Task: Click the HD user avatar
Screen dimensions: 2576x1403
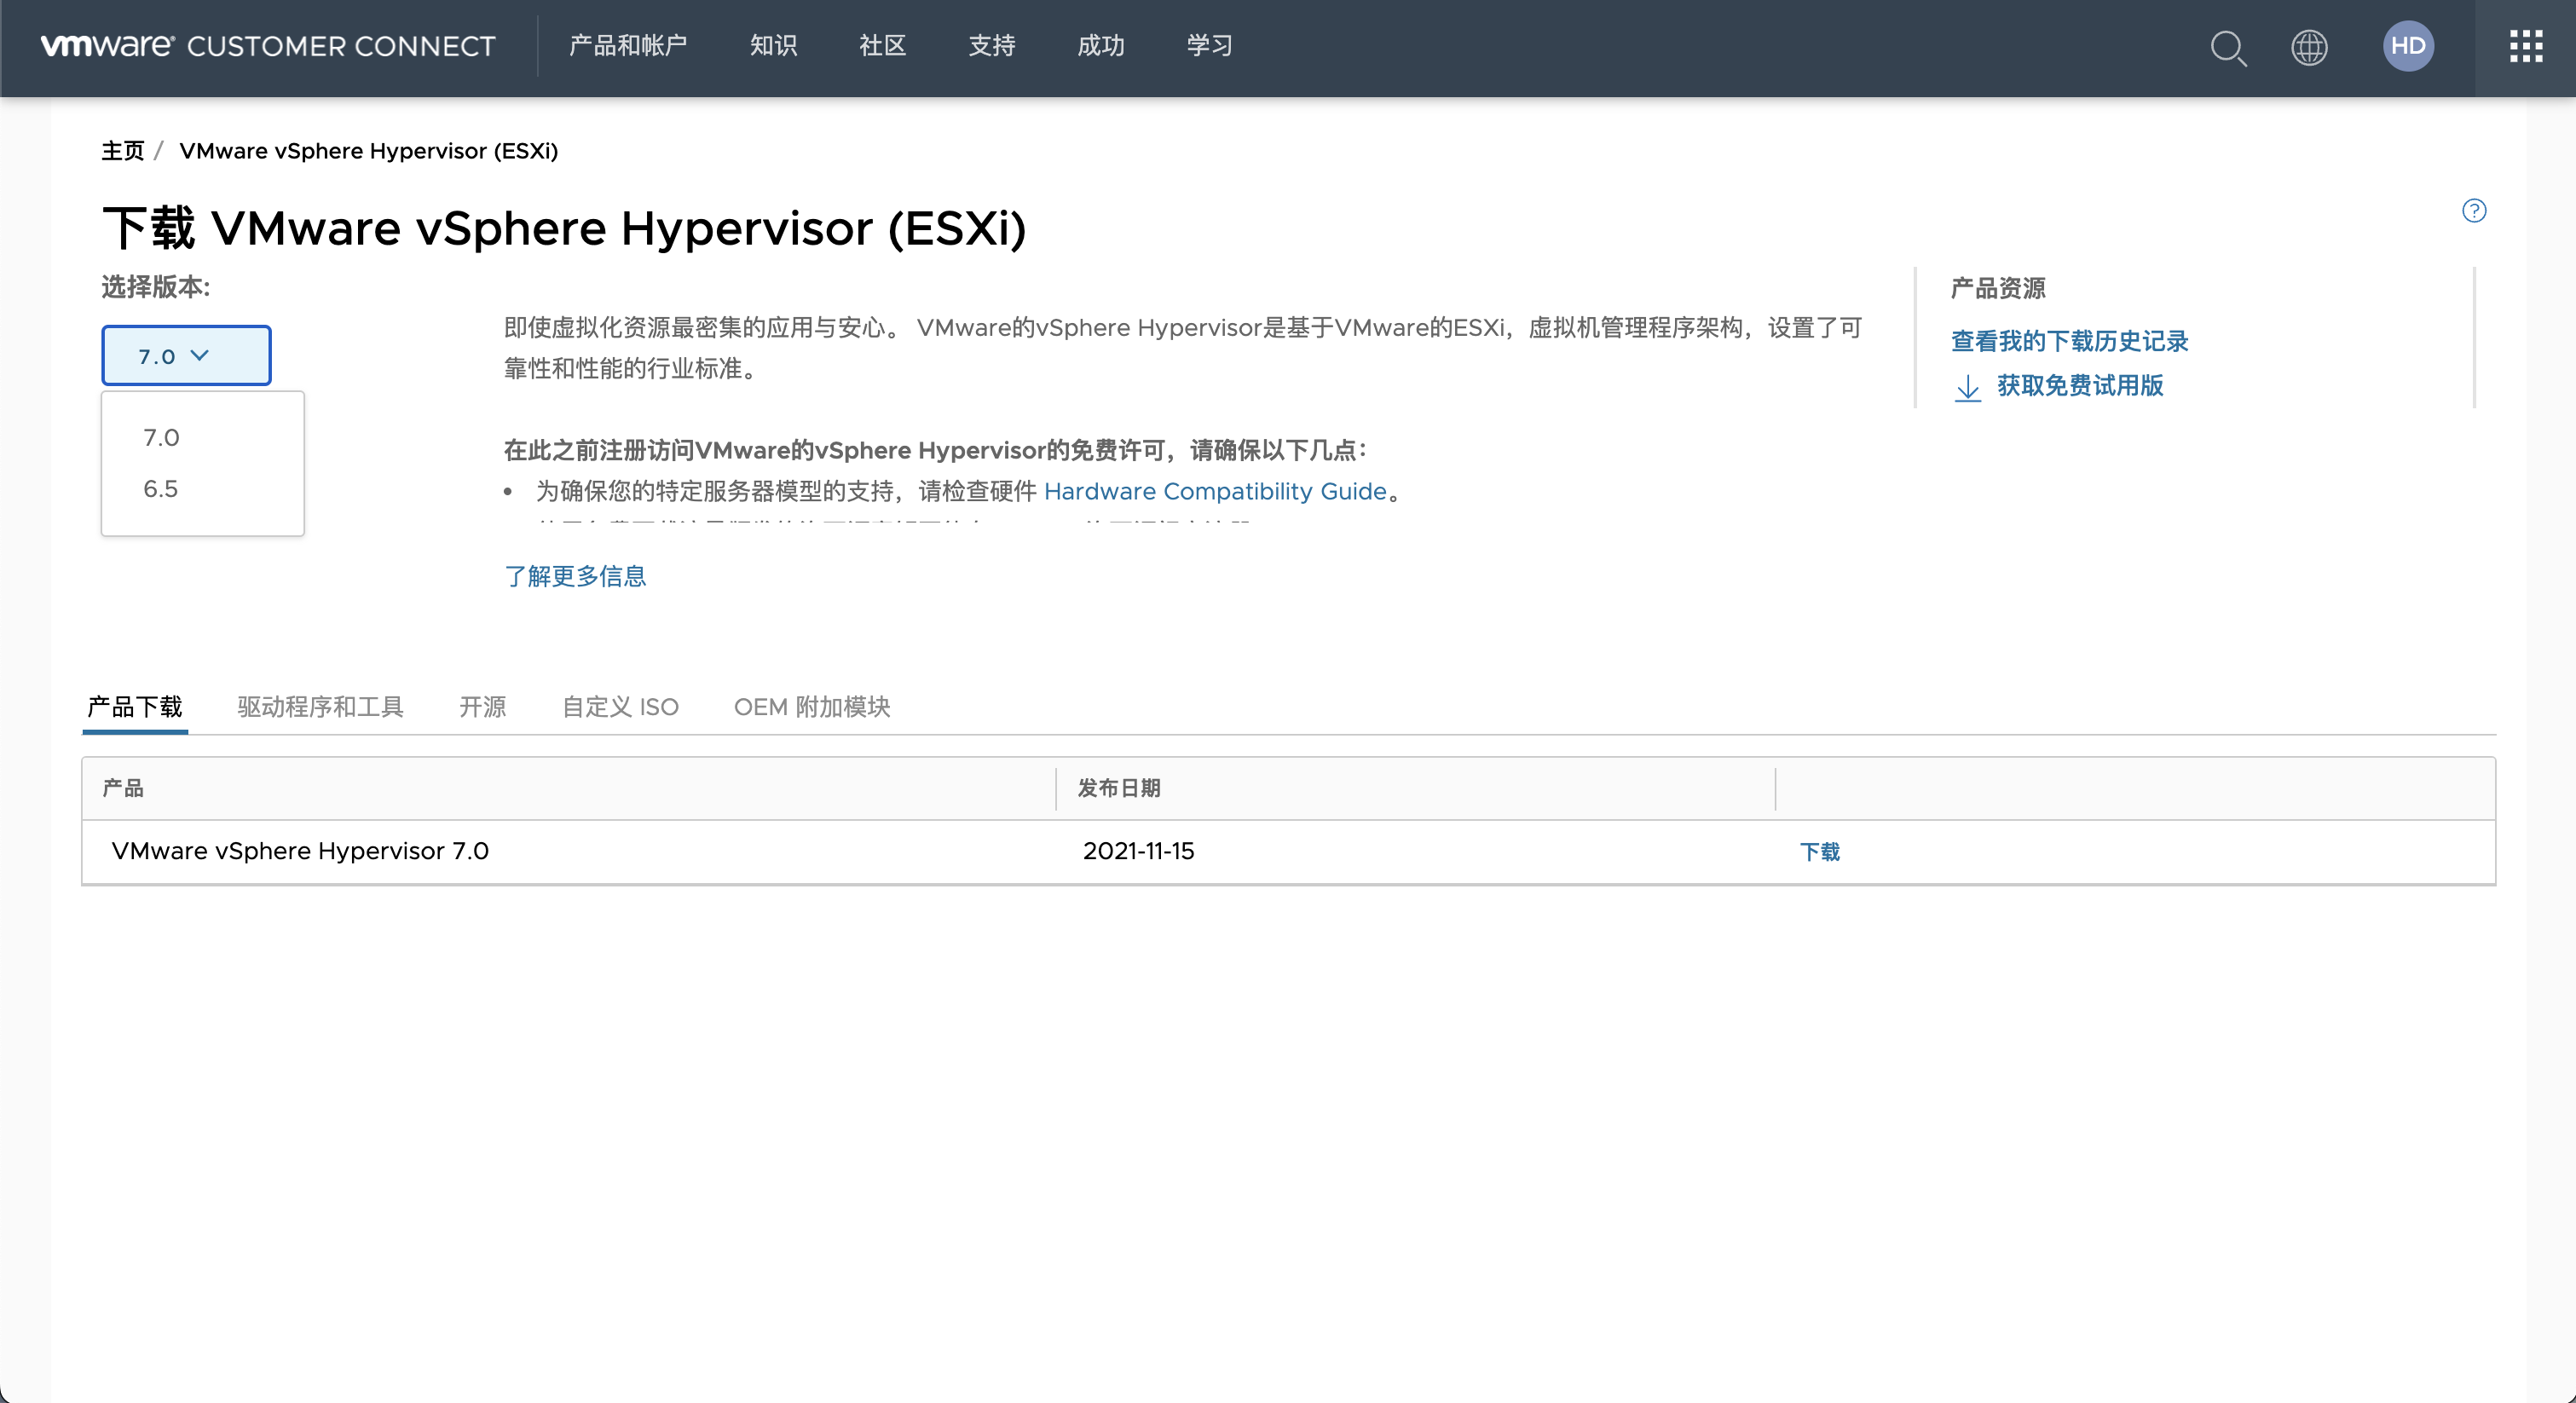Action: coord(2407,46)
